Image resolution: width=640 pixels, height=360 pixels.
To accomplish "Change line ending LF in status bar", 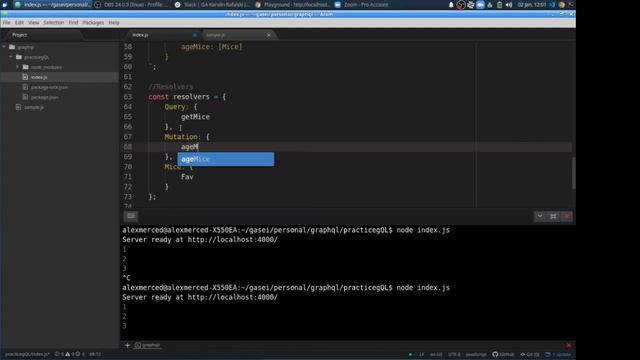I will click(421, 355).
